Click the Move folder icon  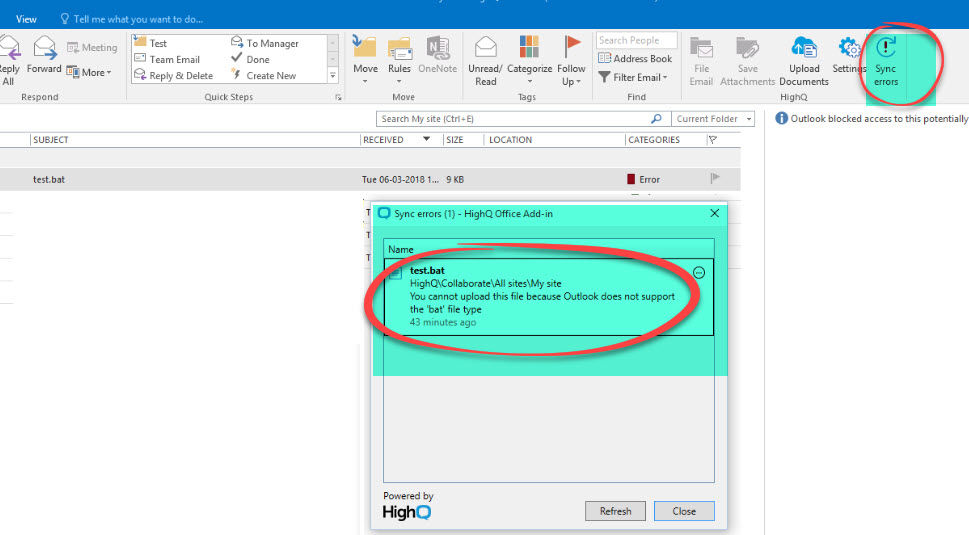pyautogui.click(x=365, y=48)
